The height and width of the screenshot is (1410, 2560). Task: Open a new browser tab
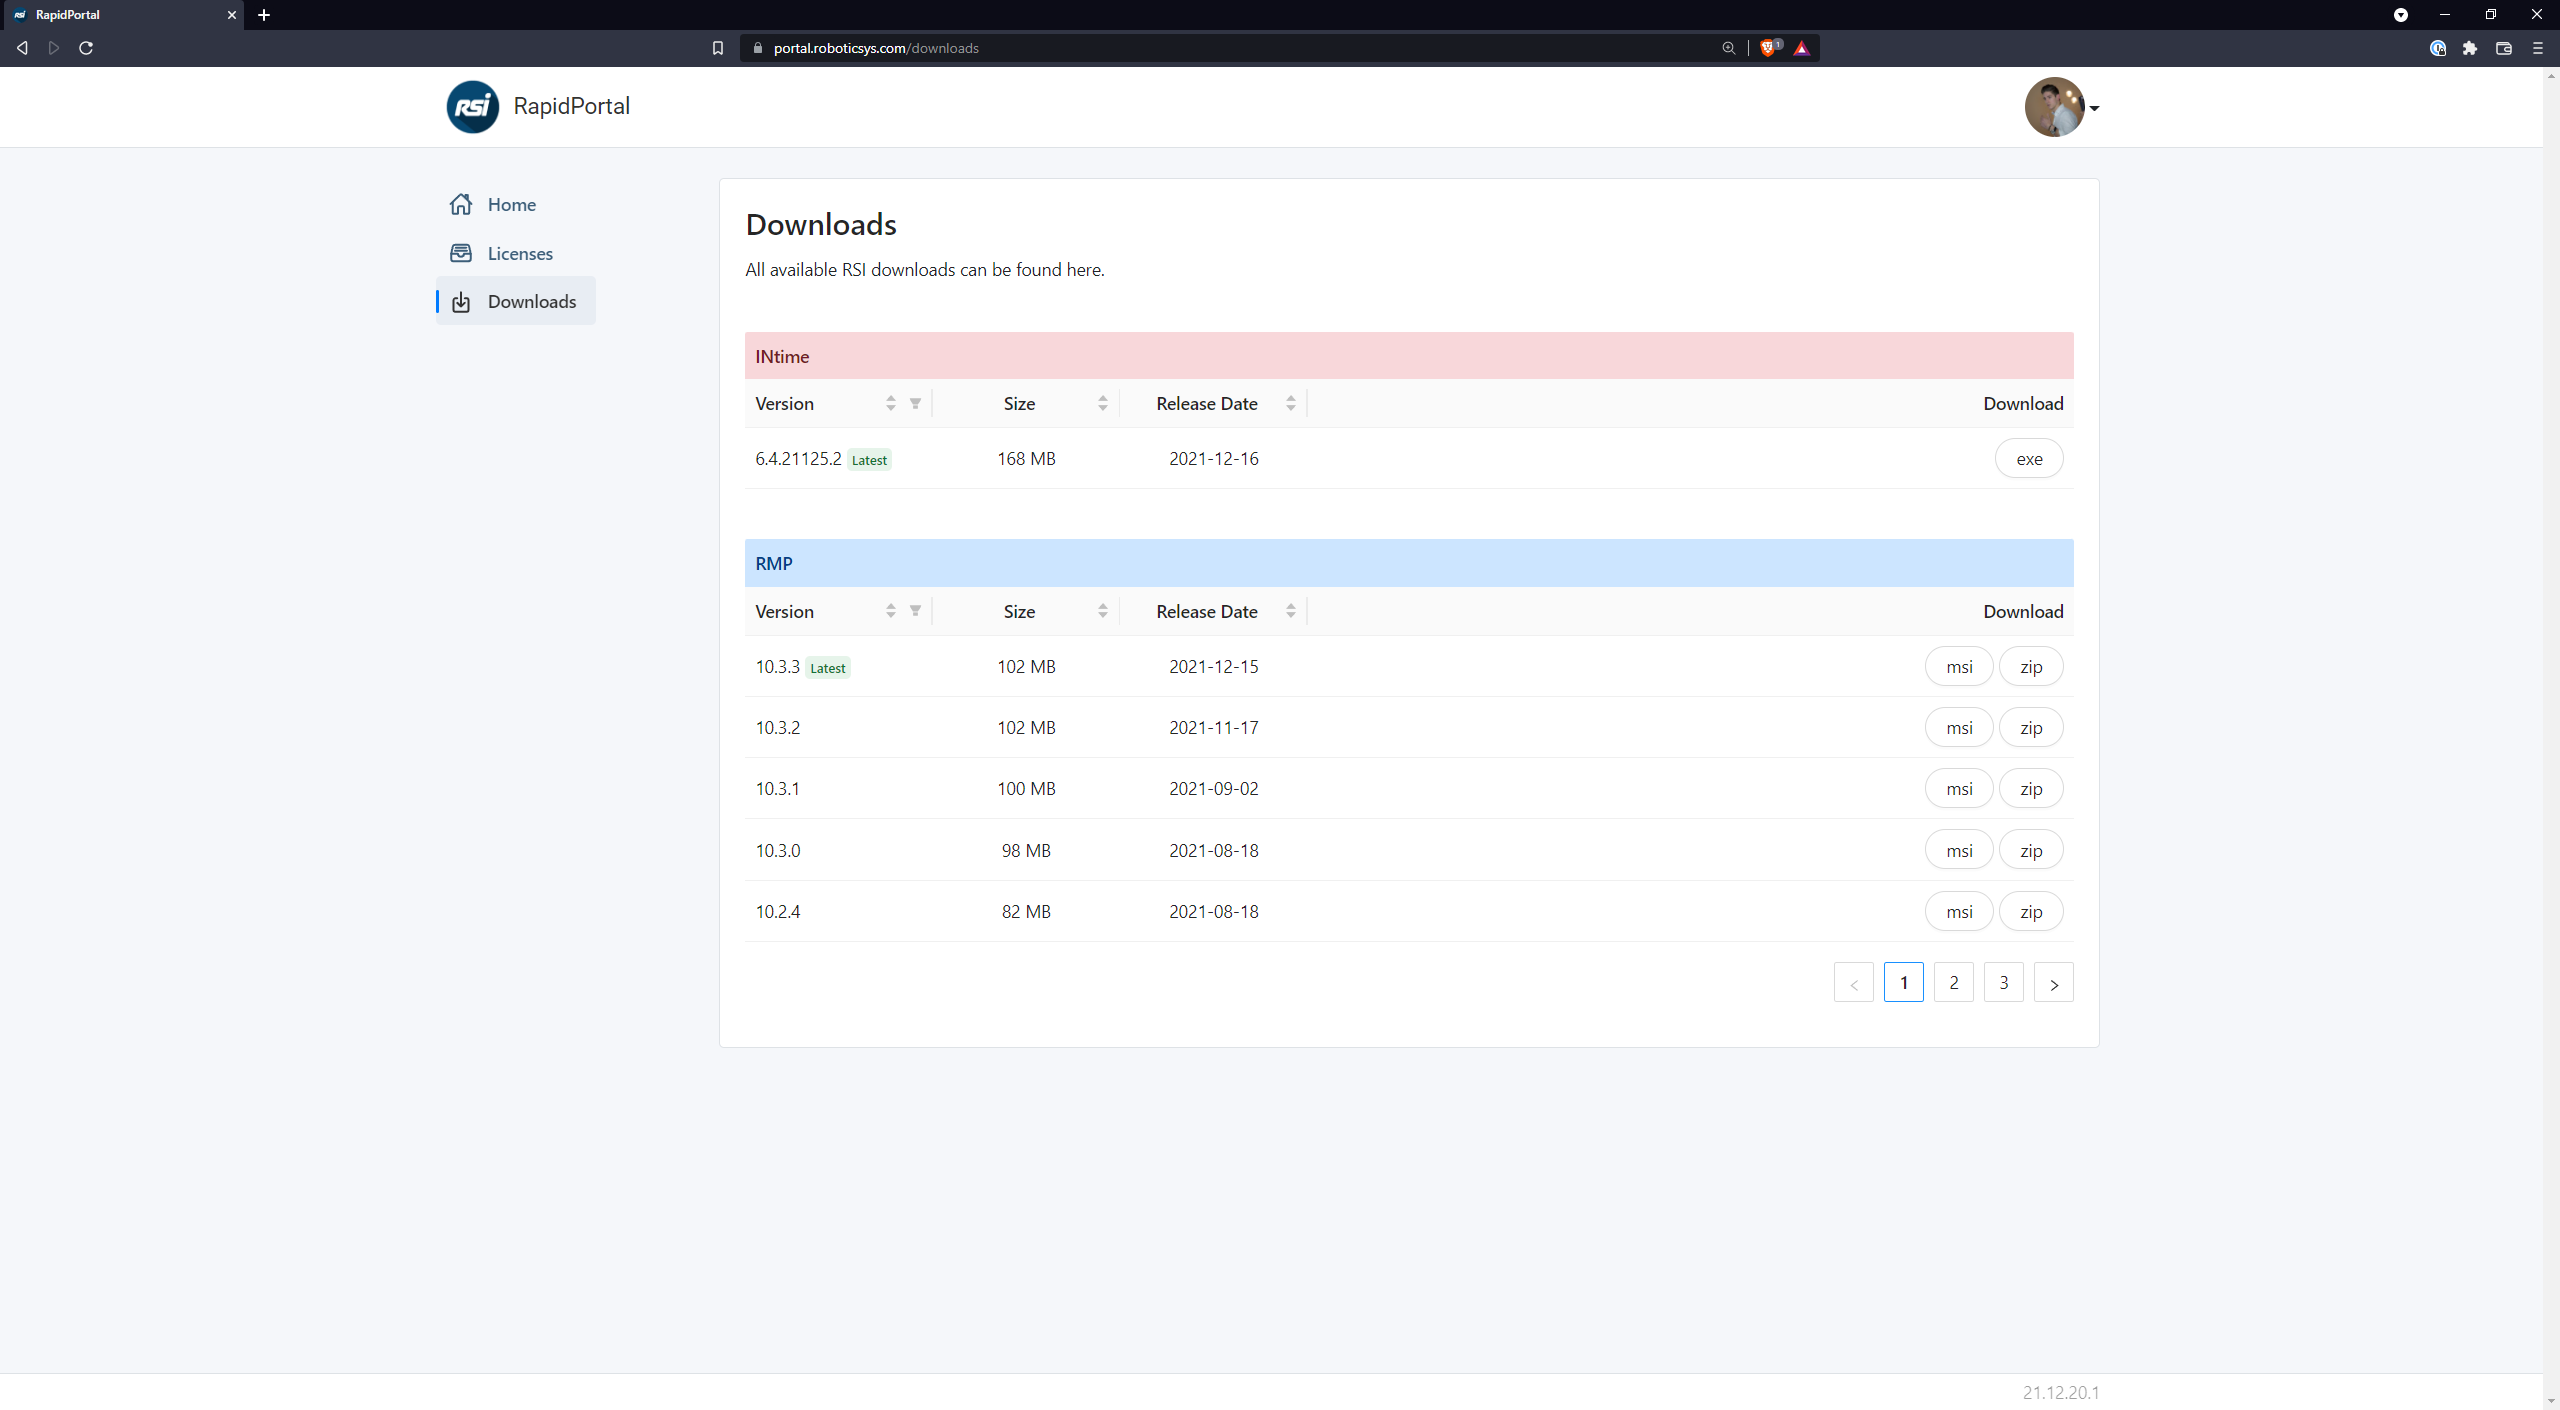(264, 15)
